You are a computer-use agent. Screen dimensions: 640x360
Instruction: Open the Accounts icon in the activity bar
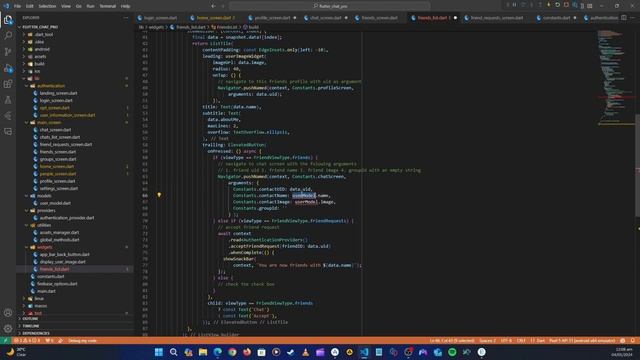(8, 313)
